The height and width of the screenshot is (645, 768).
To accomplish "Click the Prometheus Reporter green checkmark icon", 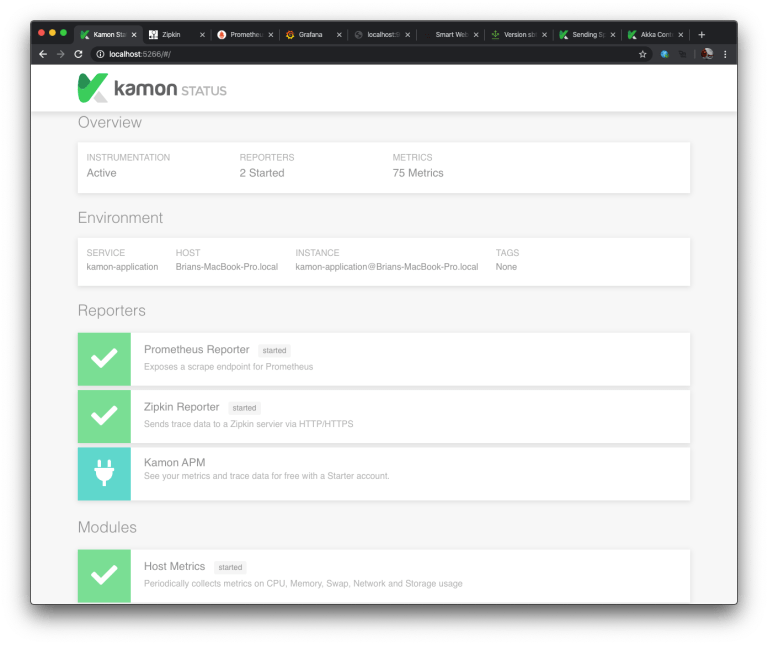I will tap(104, 359).
